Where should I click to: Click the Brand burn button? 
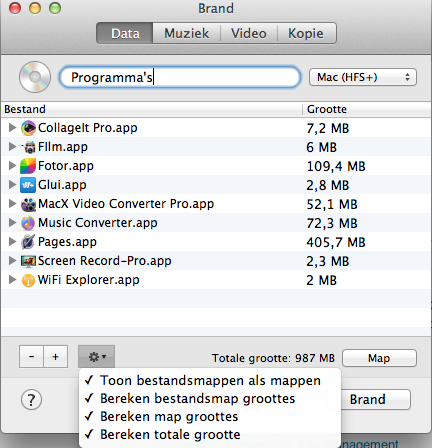coord(373,399)
